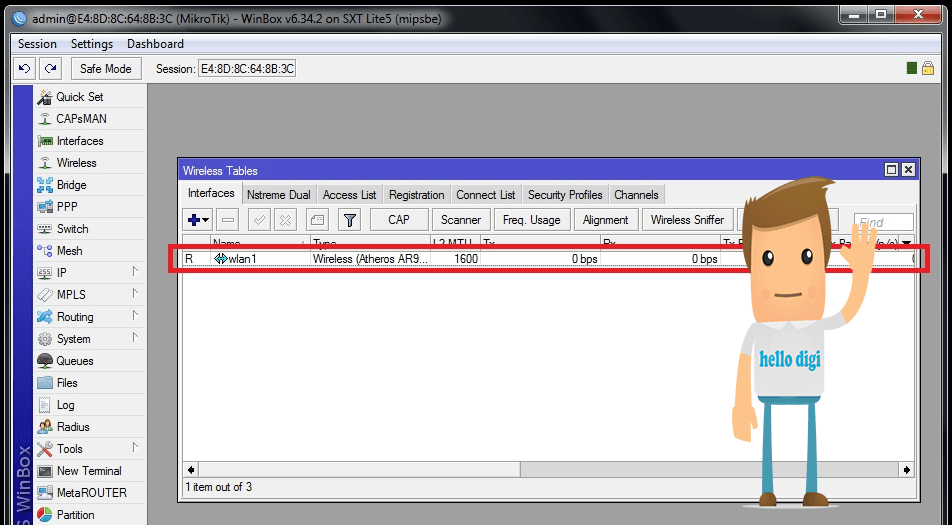Open Files in the sidebar
Screen dimensions: 952x525
point(91,383)
